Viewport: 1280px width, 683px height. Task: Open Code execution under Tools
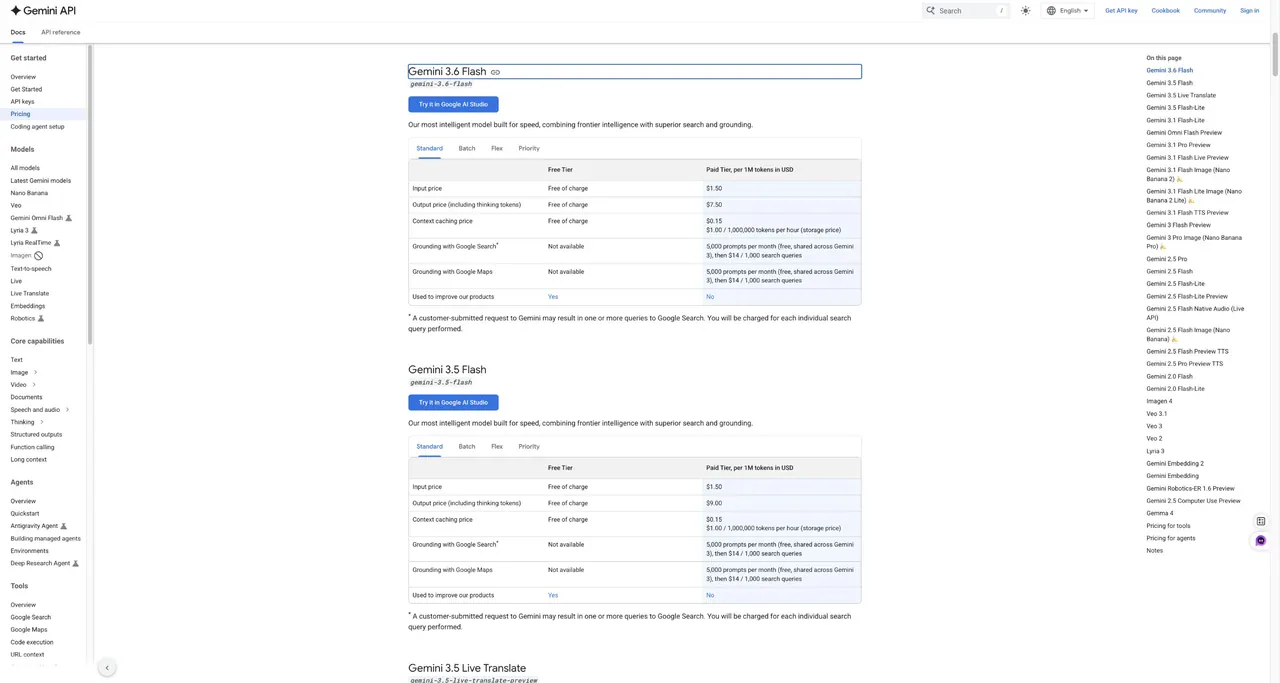pyautogui.click(x=32, y=642)
